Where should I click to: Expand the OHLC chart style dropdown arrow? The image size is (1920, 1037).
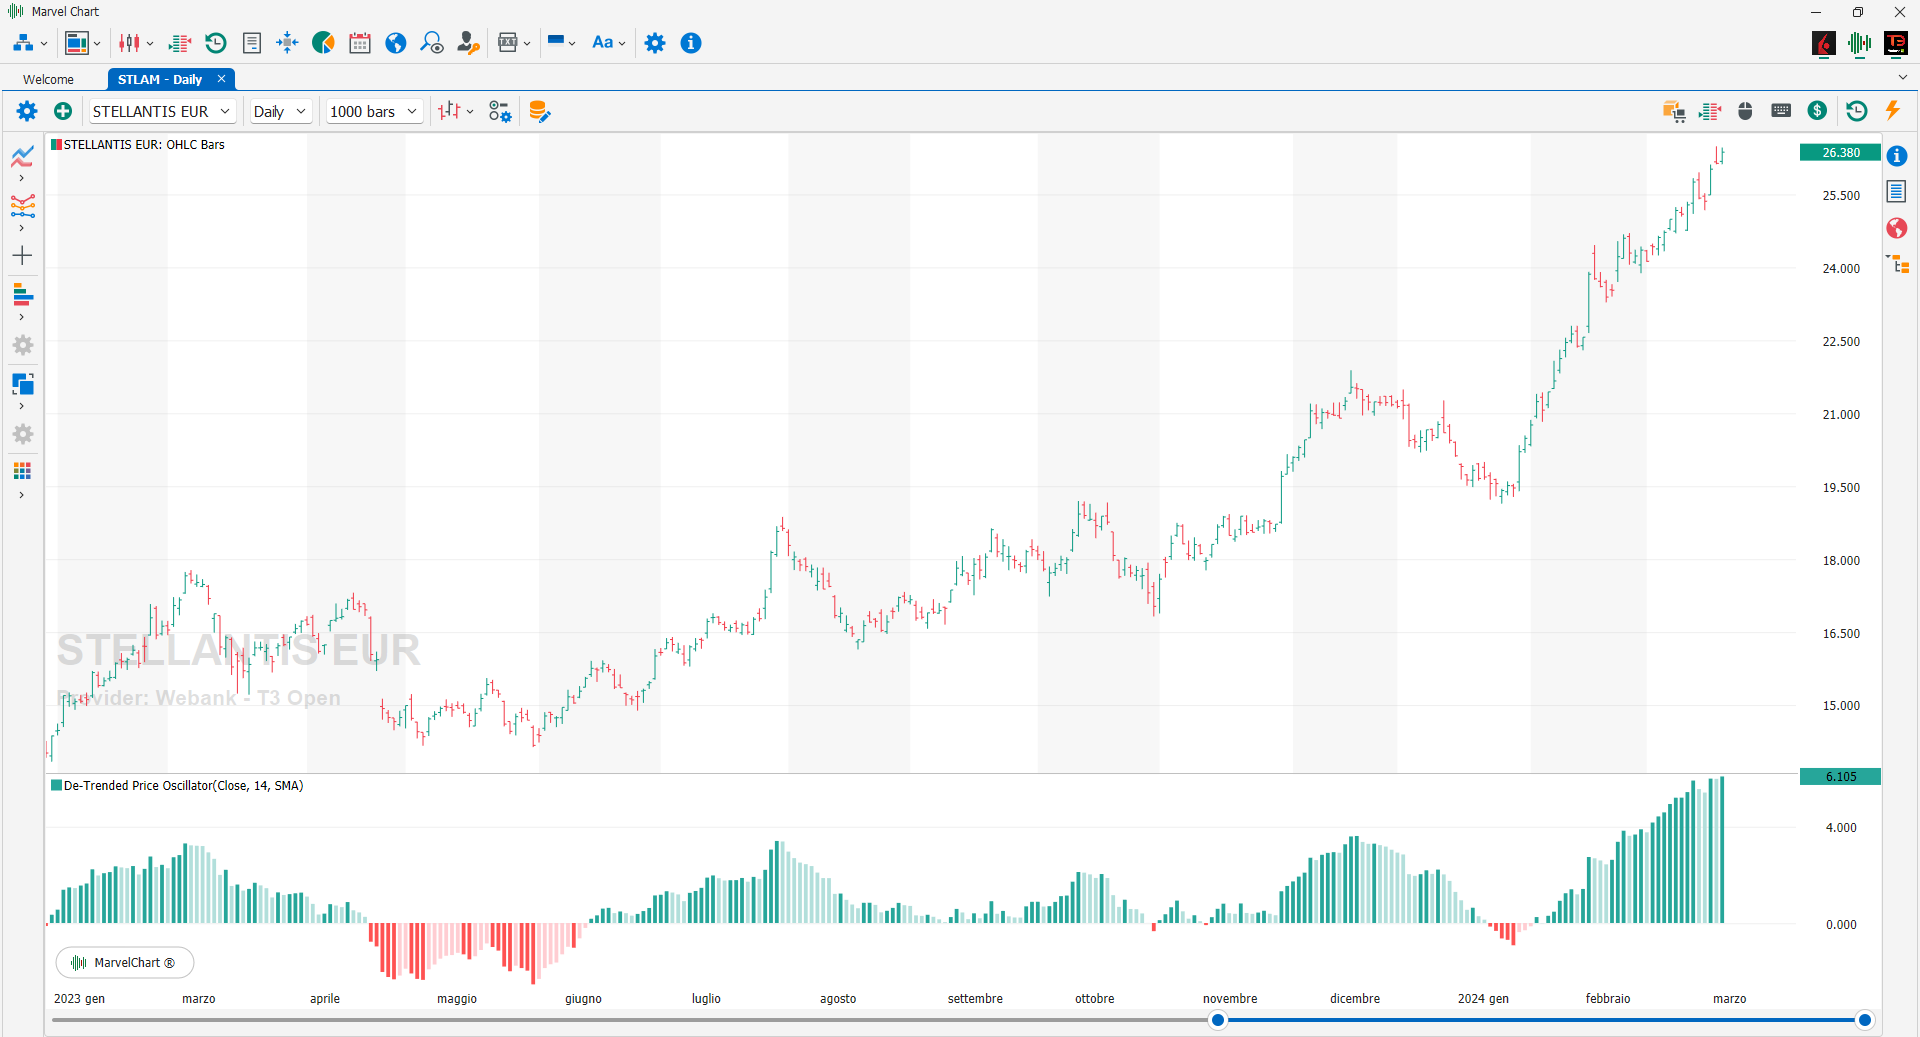[470, 111]
